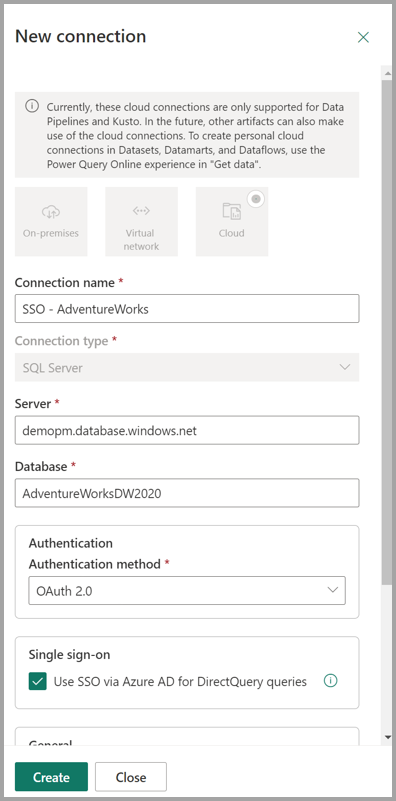Toggle Use SSO via Azure AD checkbox
Image resolution: width=396 pixels, height=801 pixels.
[x=38, y=681]
